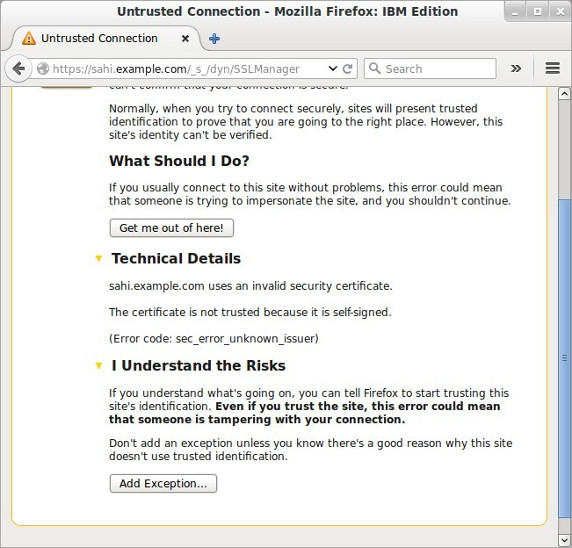Open the URL bar history dropdown

[x=332, y=68]
